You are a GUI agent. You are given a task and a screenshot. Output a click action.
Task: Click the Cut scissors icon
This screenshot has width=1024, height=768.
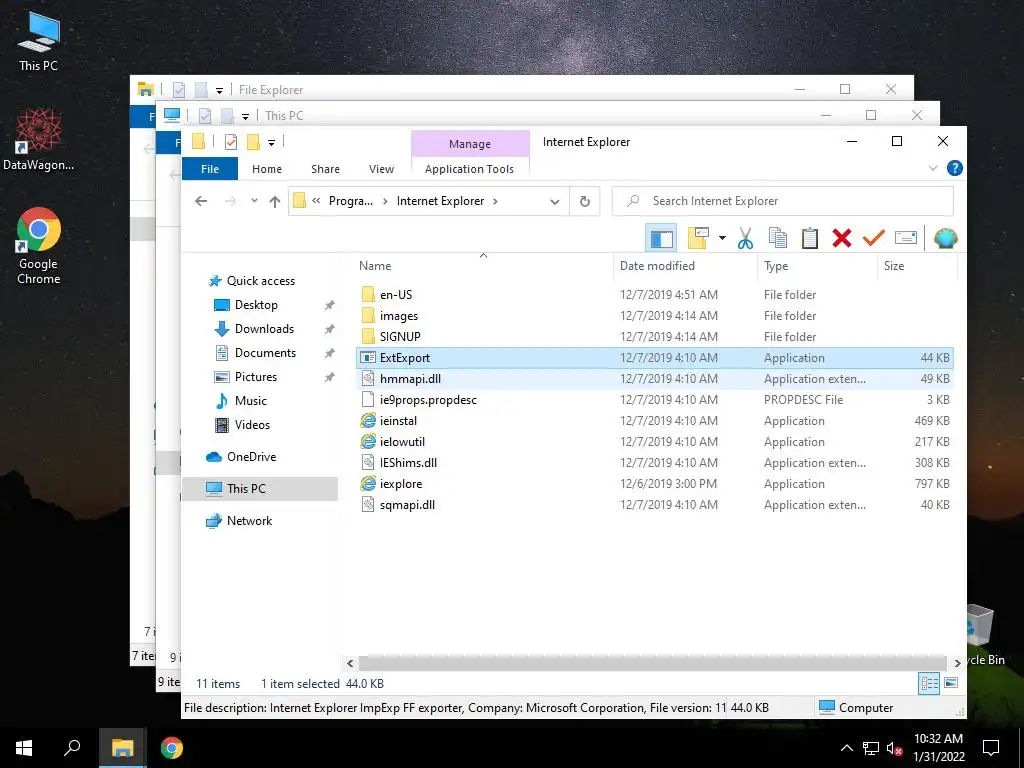tap(745, 238)
